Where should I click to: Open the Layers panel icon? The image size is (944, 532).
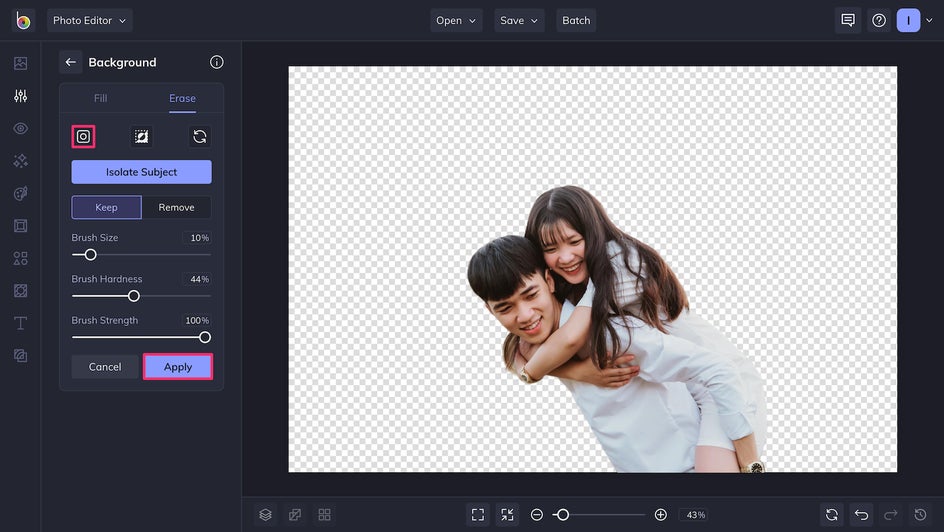click(266, 515)
